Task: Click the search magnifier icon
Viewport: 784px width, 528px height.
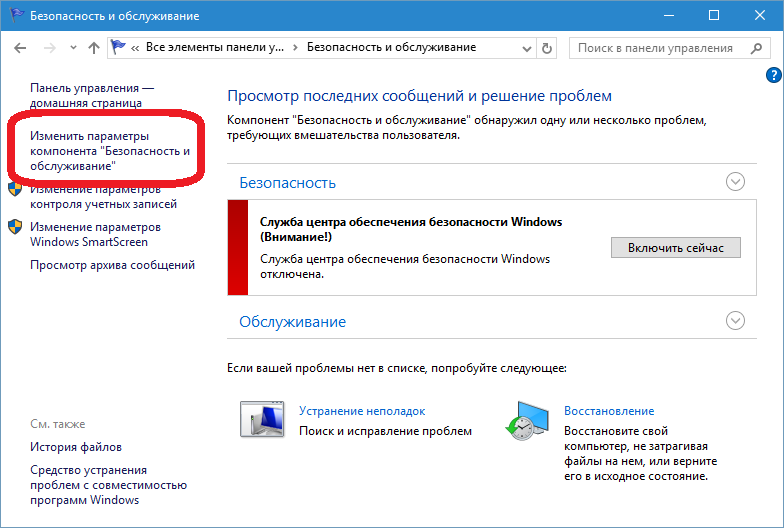Action: tap(756, 48)
